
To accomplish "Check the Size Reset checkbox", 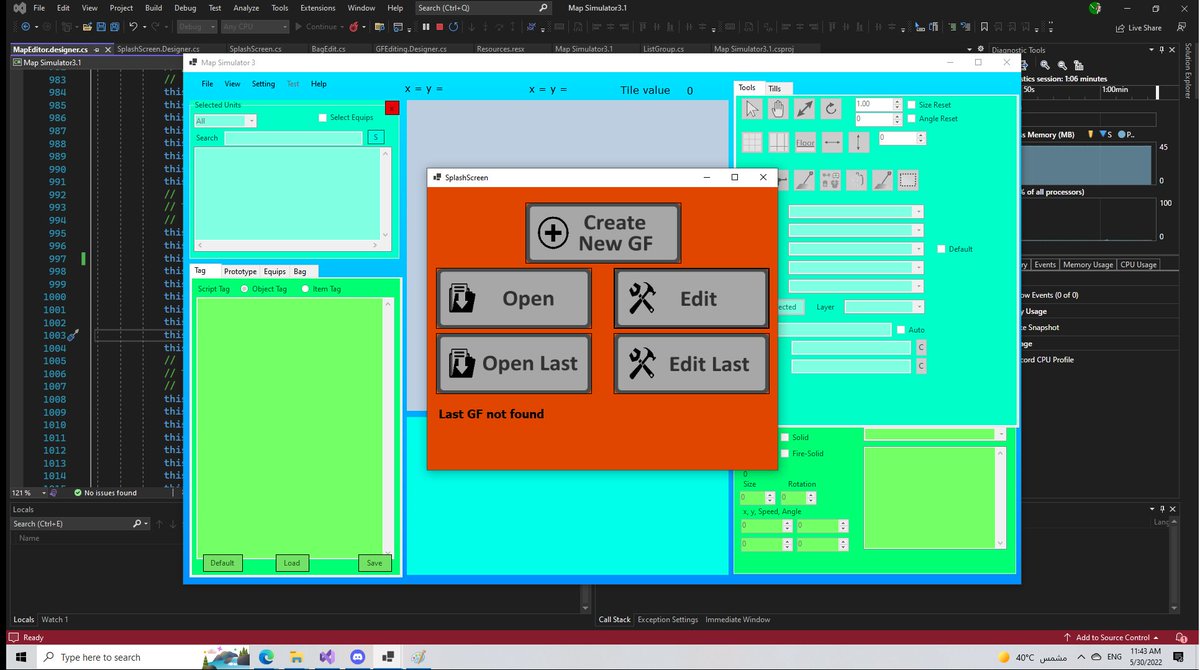I will point(911,105).
